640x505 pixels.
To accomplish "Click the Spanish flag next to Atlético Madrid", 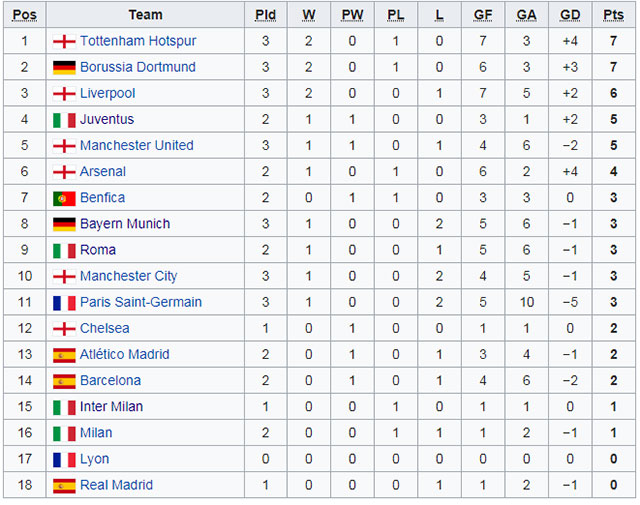I will click(x=64, y=355).
